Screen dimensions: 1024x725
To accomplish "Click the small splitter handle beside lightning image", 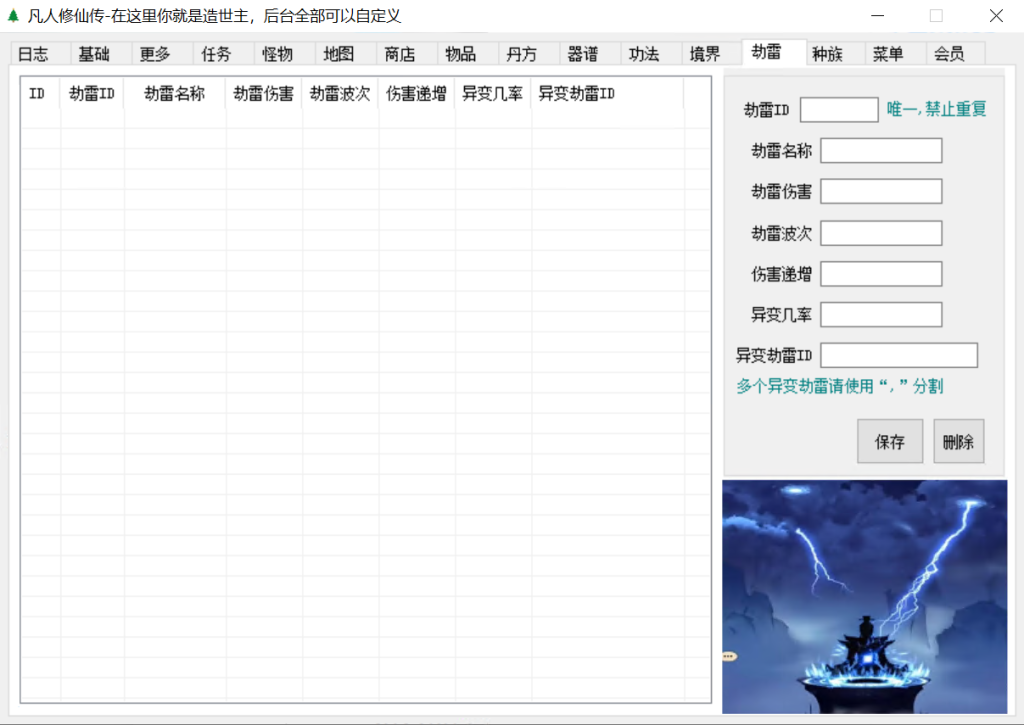I will tap(728, 656).
